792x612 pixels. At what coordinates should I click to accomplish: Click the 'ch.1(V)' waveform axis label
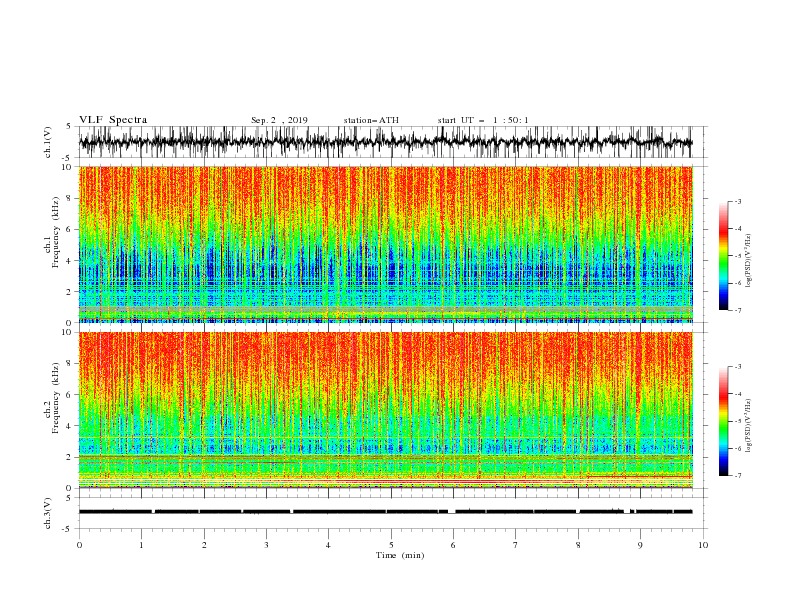pos(48,142)
